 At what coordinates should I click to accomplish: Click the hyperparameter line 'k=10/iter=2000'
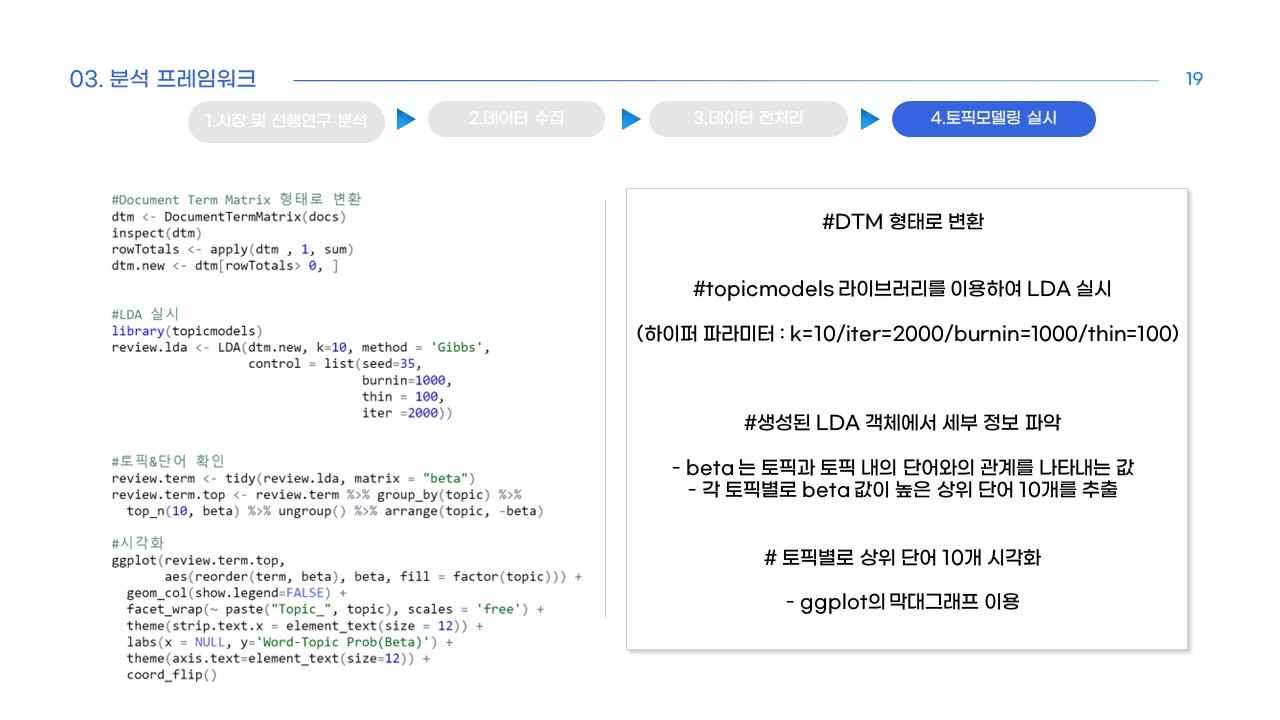point(908,333)
